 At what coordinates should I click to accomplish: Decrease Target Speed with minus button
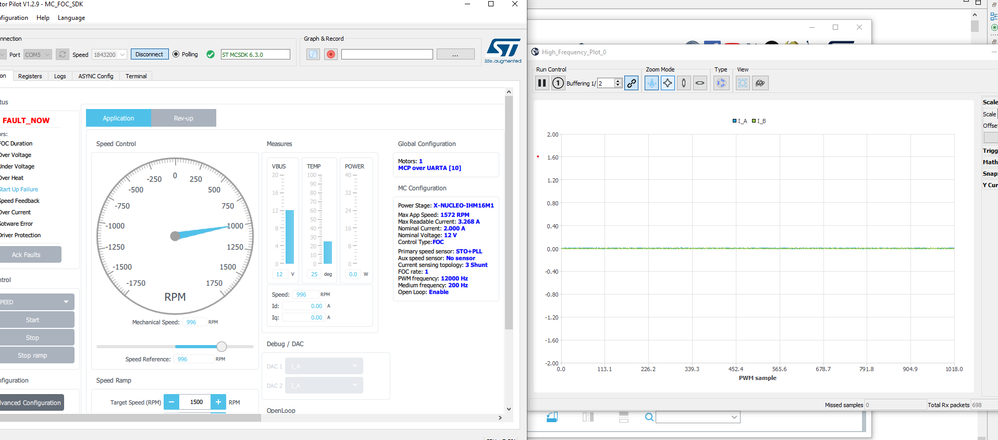[x=171, y=402]
